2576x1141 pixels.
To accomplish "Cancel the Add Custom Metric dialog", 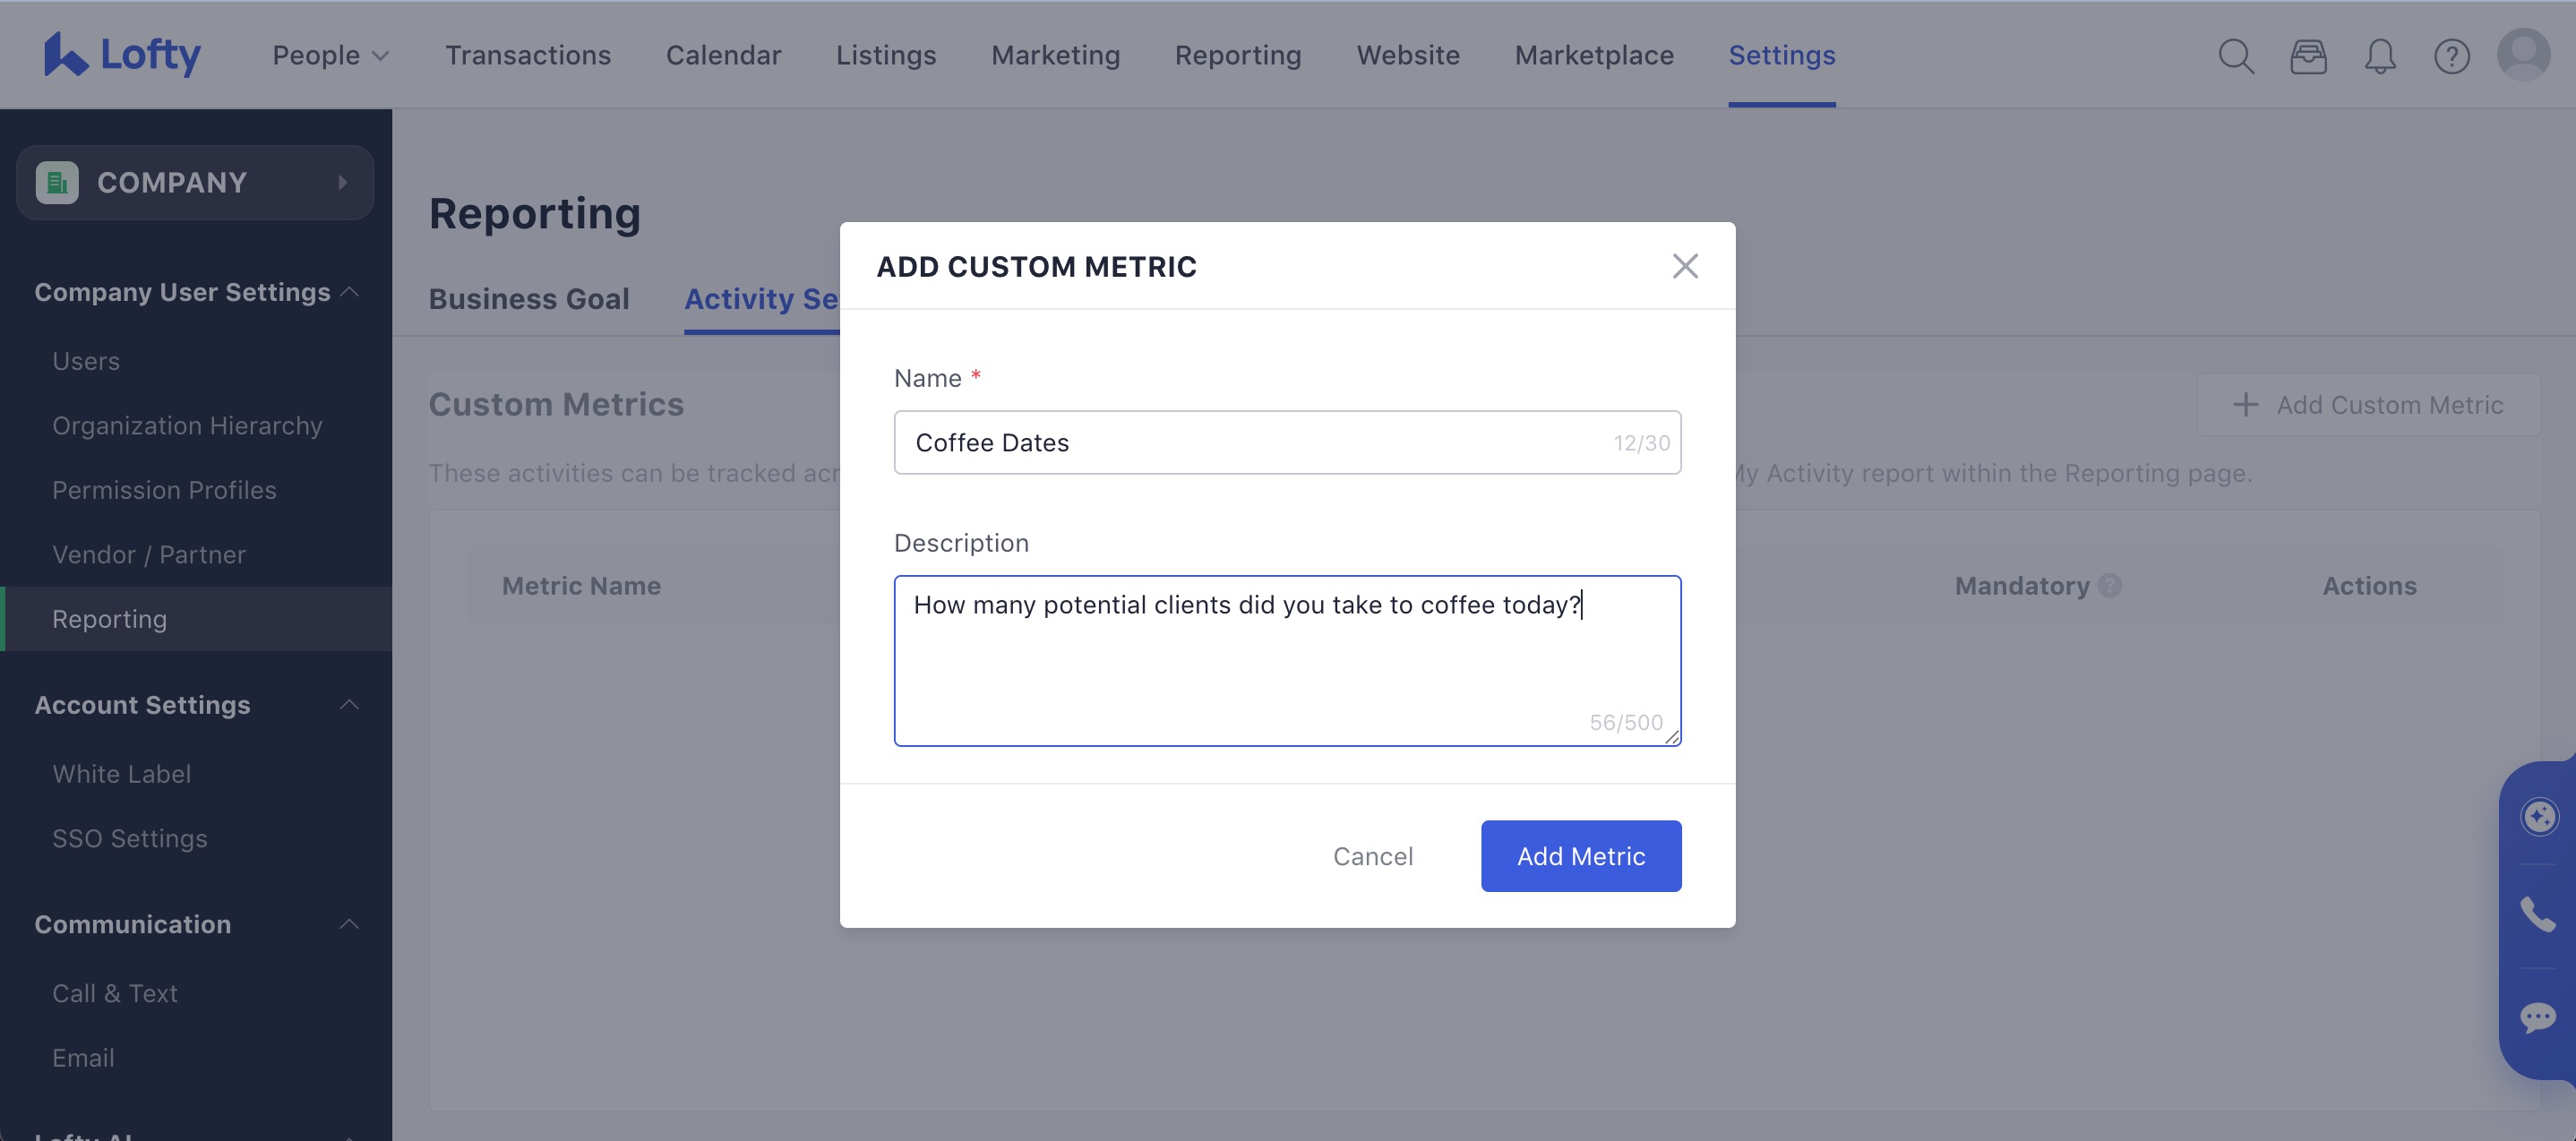I will (x=1373, y=856).
